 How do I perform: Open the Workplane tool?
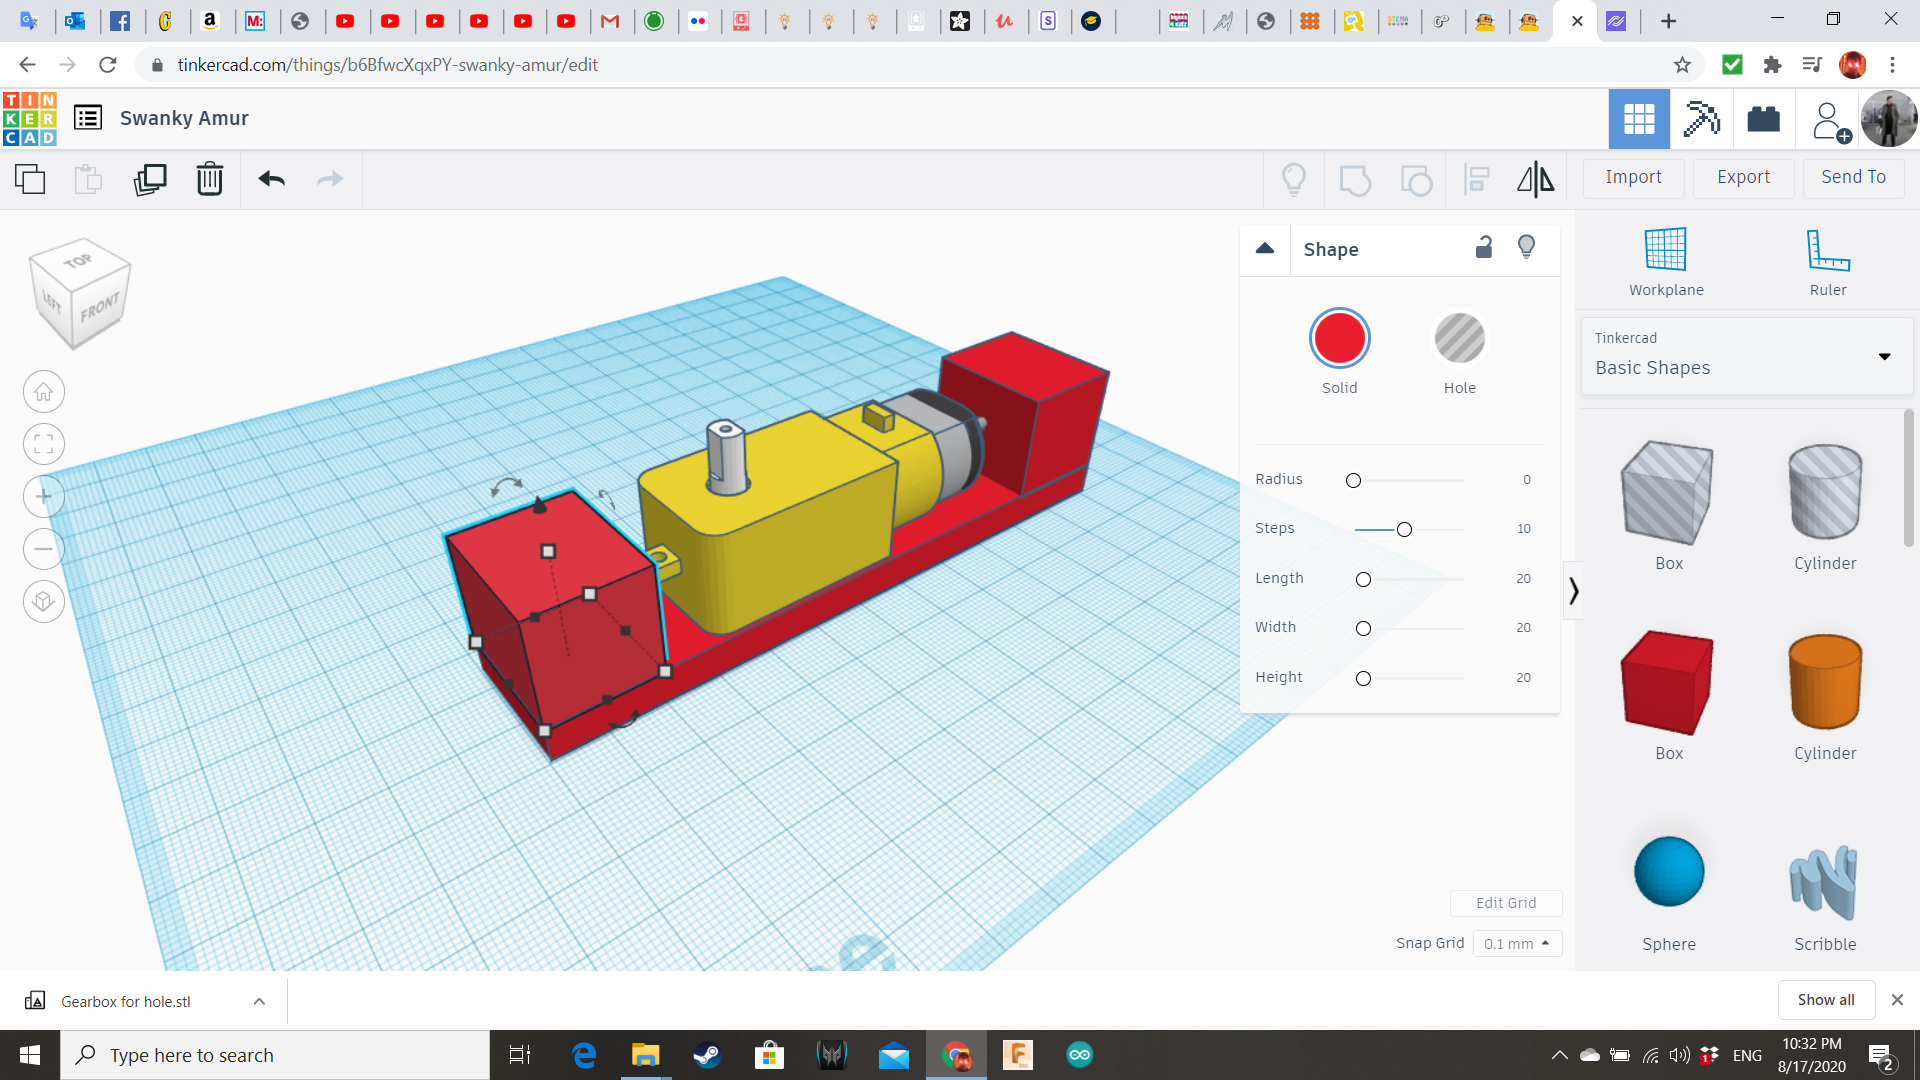pyautogui.click(x=1666, y=261)
